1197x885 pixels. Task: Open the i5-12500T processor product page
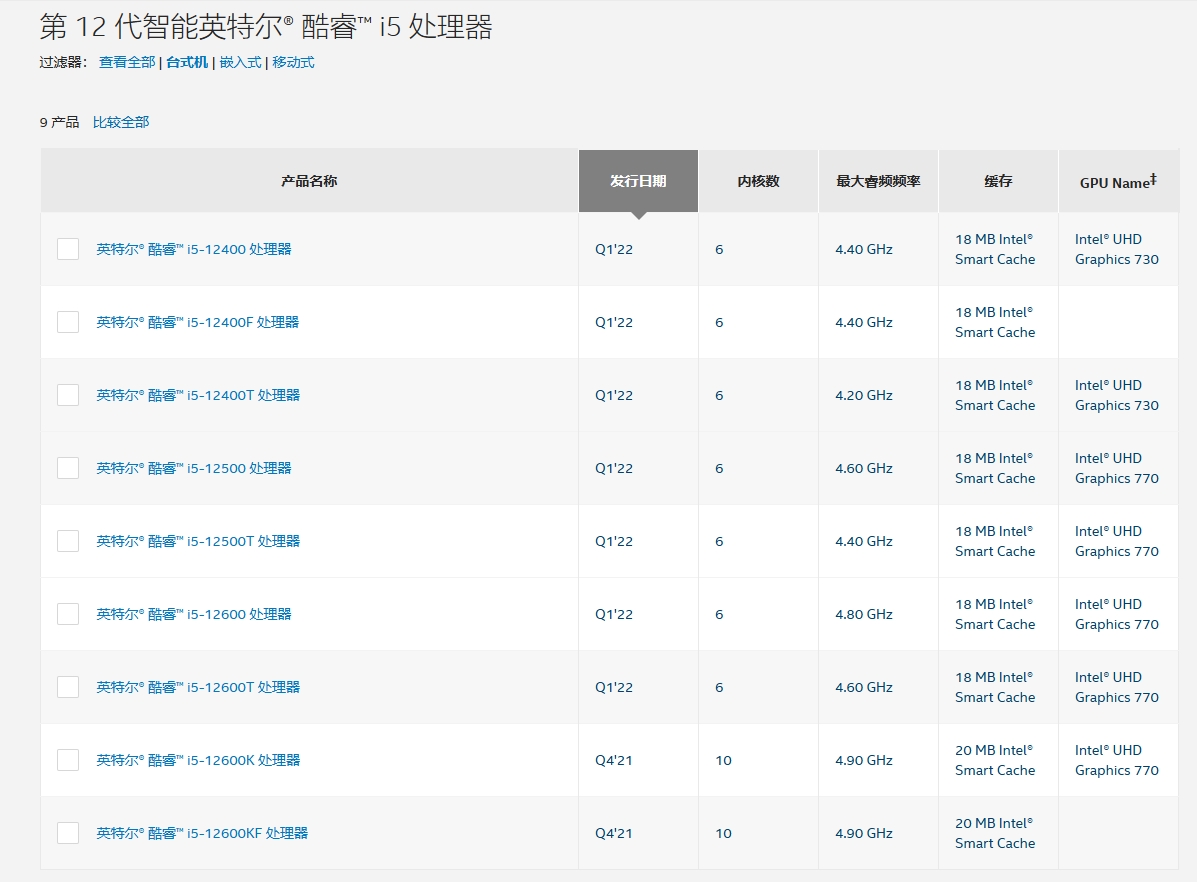(x=199, y=540)
